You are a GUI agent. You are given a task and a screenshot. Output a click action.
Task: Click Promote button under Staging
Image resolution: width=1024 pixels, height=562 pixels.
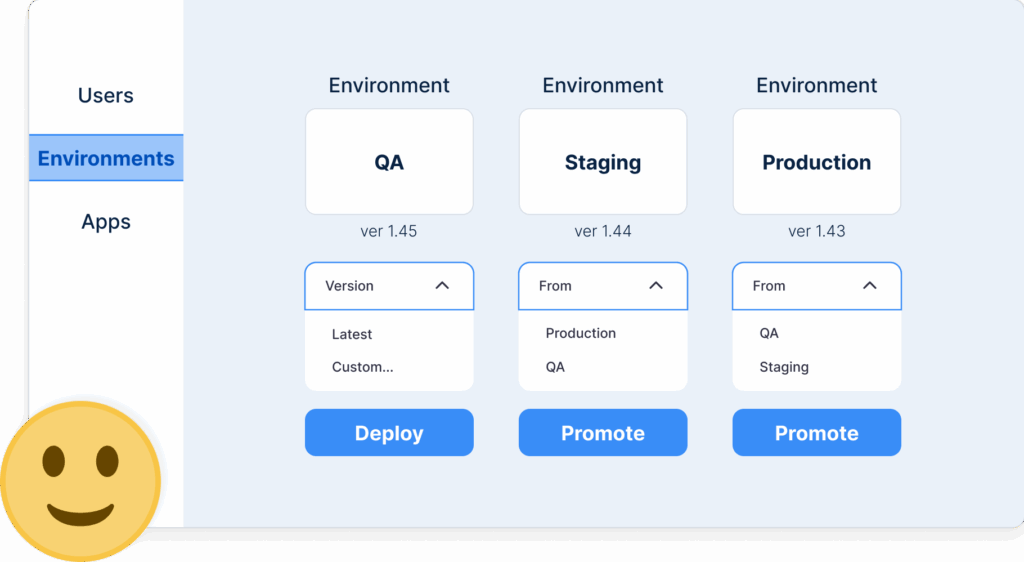point(603,433)
